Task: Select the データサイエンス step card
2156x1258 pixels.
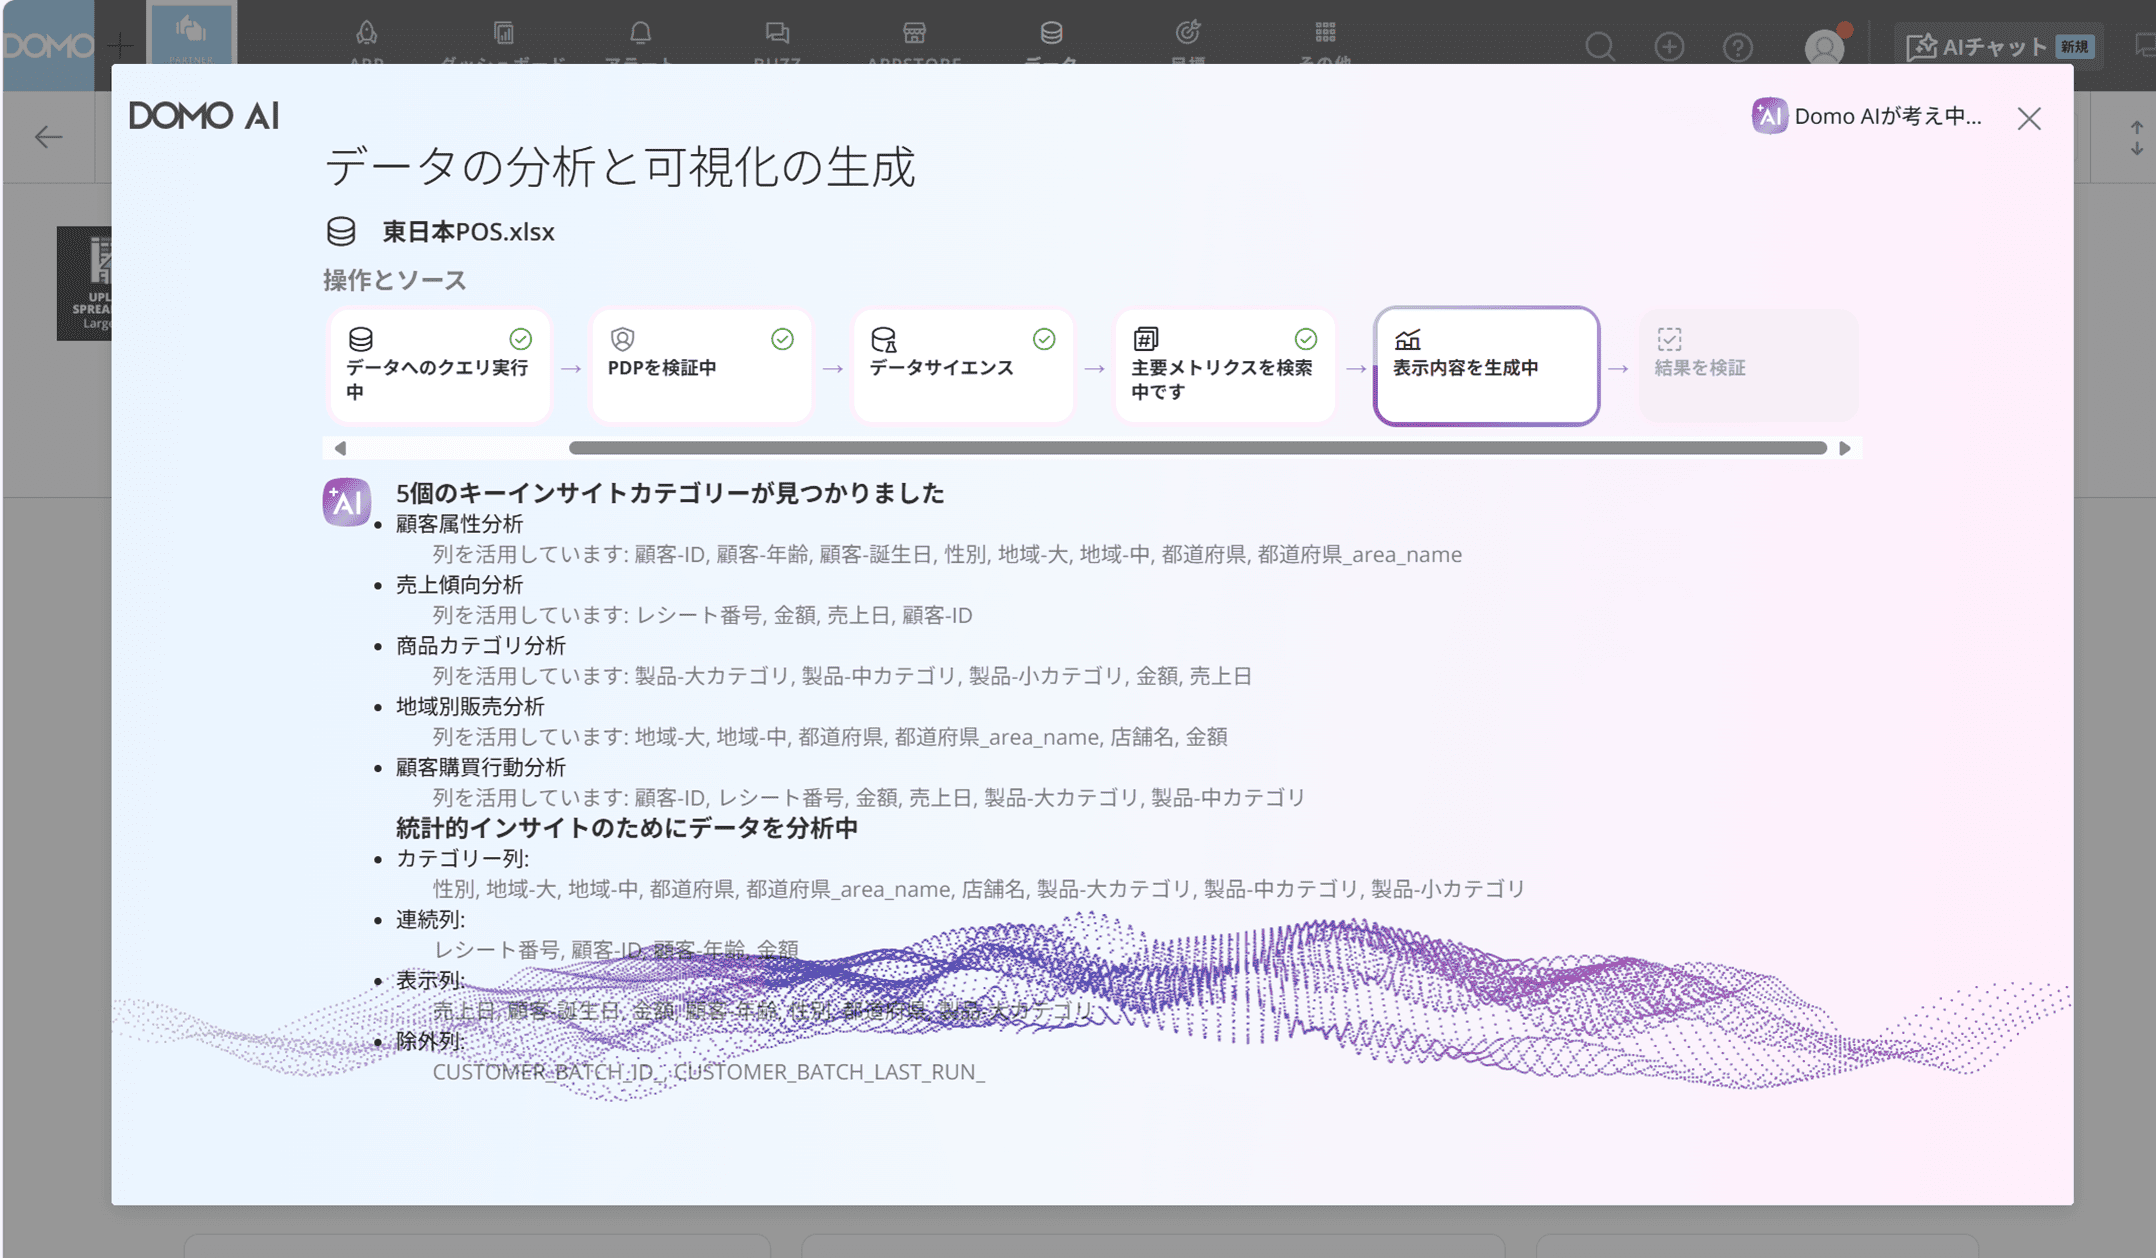Action: click(x=963, y=366)
